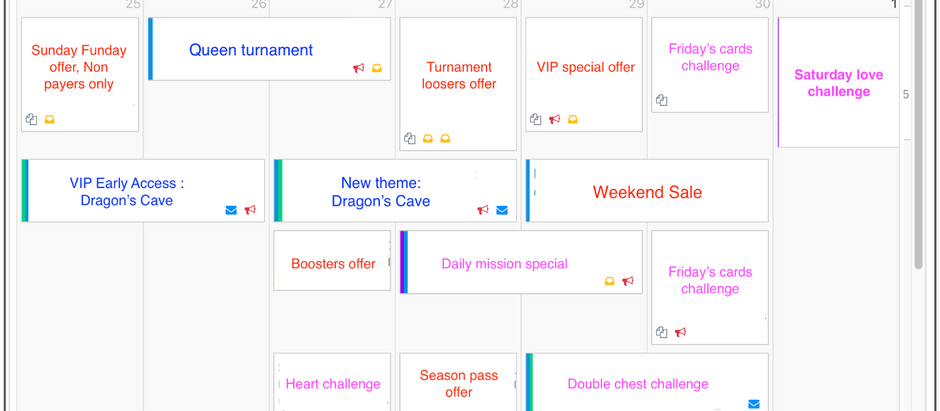The image size is (940, 411).
Task: Select the Boosters offer event
Action: coord(333,263)
